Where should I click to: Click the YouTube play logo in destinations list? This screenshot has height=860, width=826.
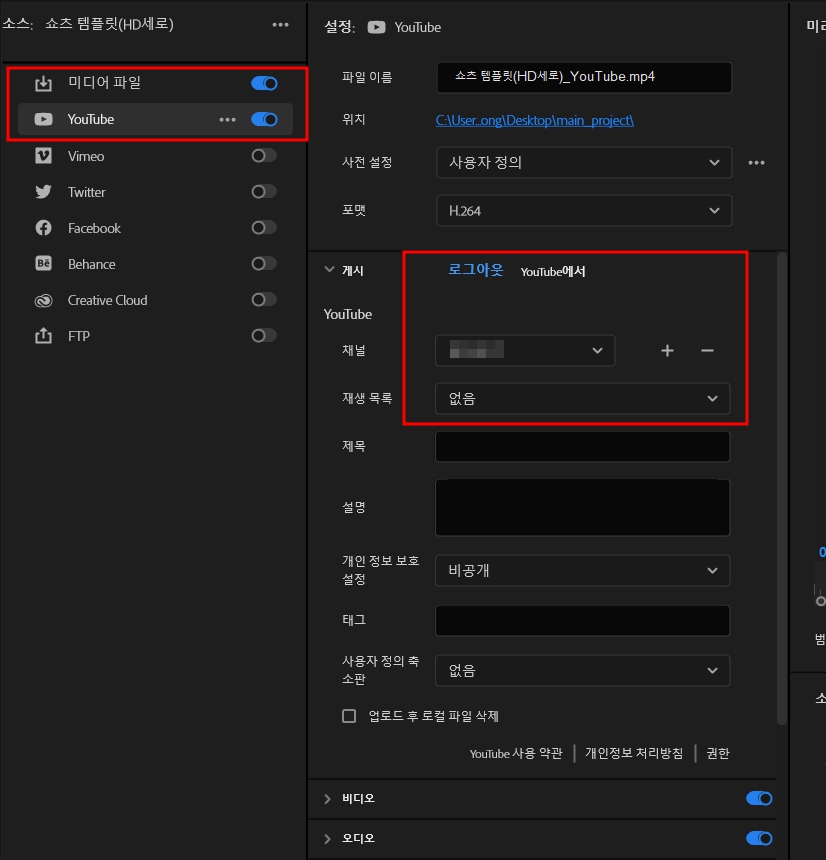[x=43, y=119]
